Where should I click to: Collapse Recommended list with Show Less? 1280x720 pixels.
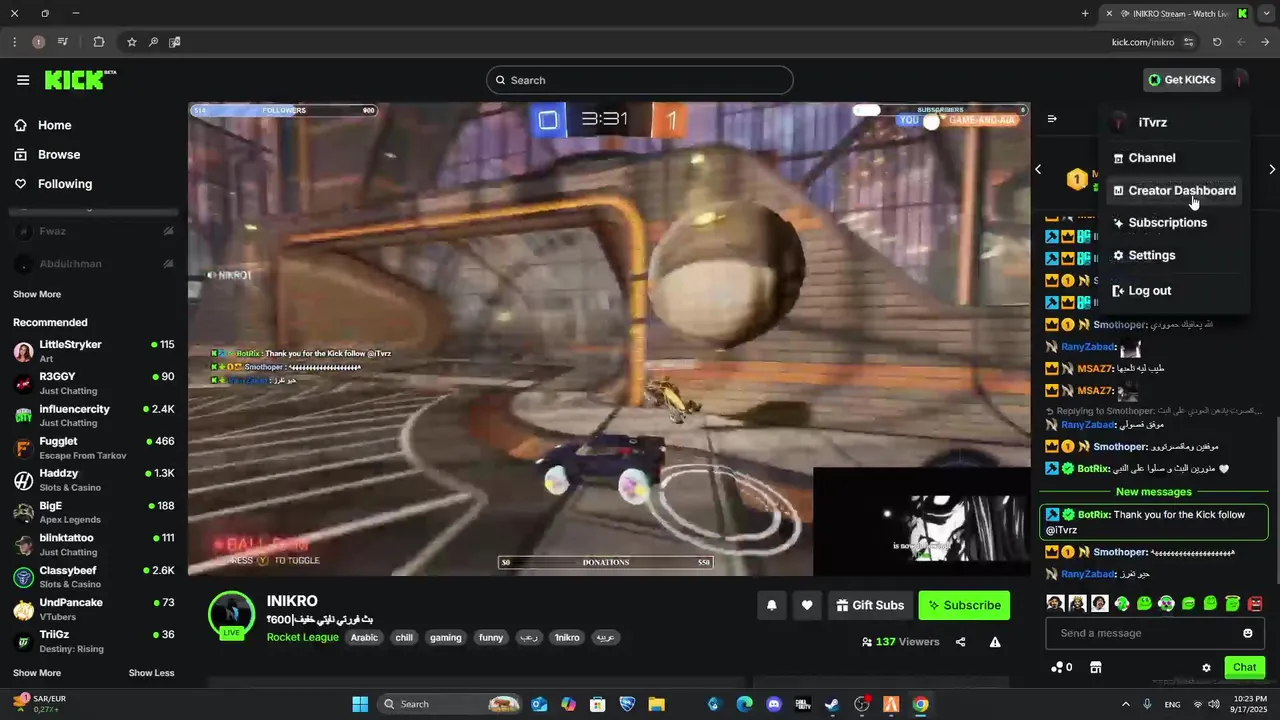[x=151, y=673]
